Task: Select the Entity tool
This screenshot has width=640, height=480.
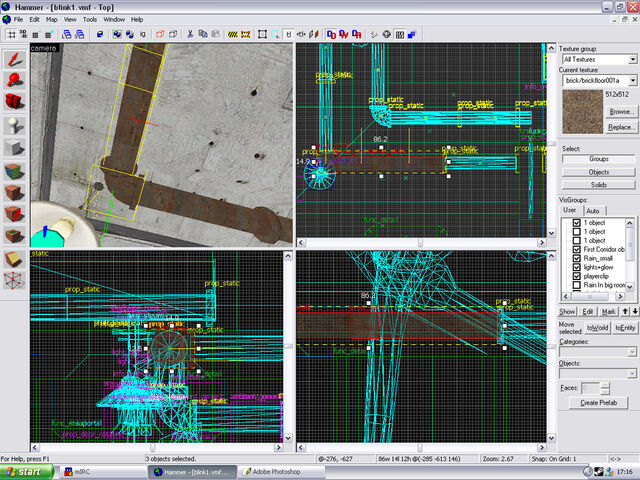Action: click(x=15, y=125)
